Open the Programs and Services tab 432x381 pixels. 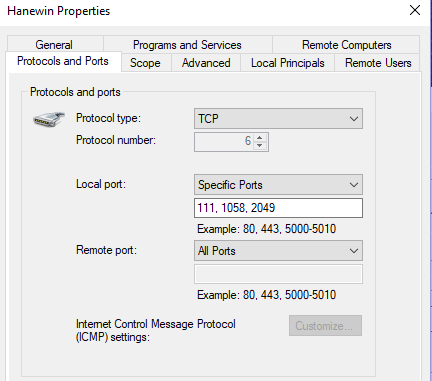[187, 44]
